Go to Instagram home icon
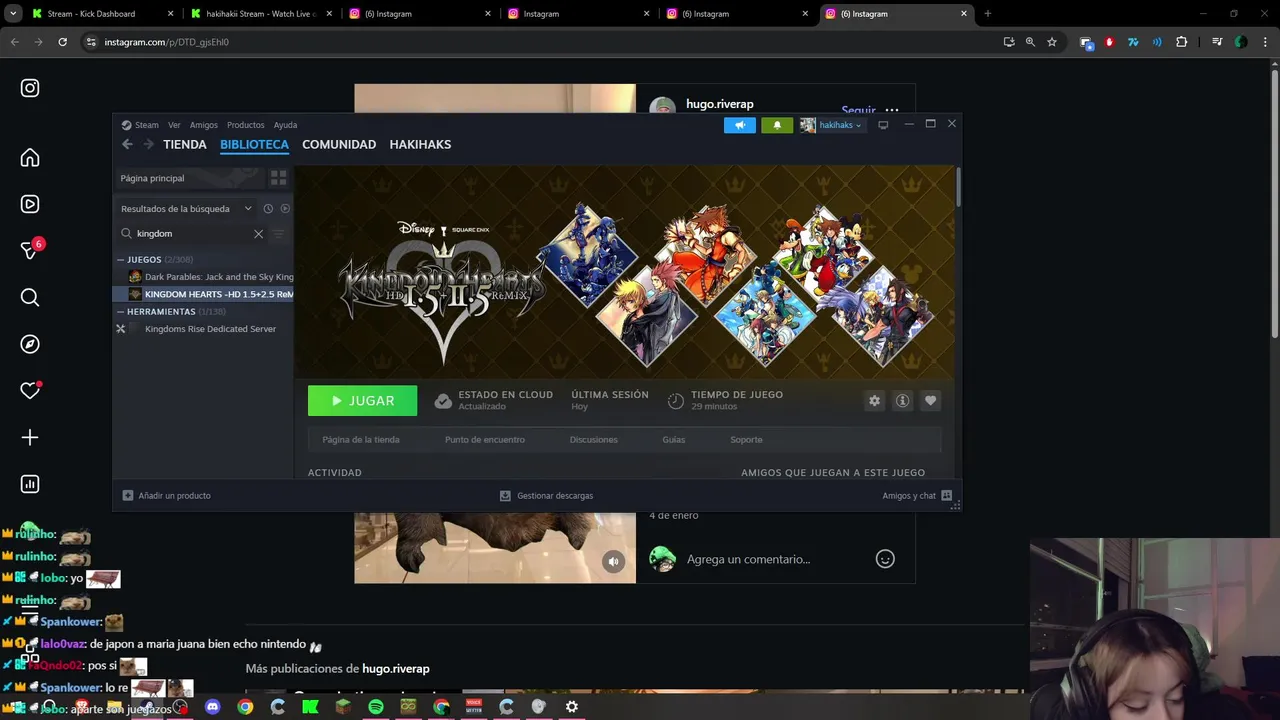This screenshot has height=720, width=1280. pos(30,158)
